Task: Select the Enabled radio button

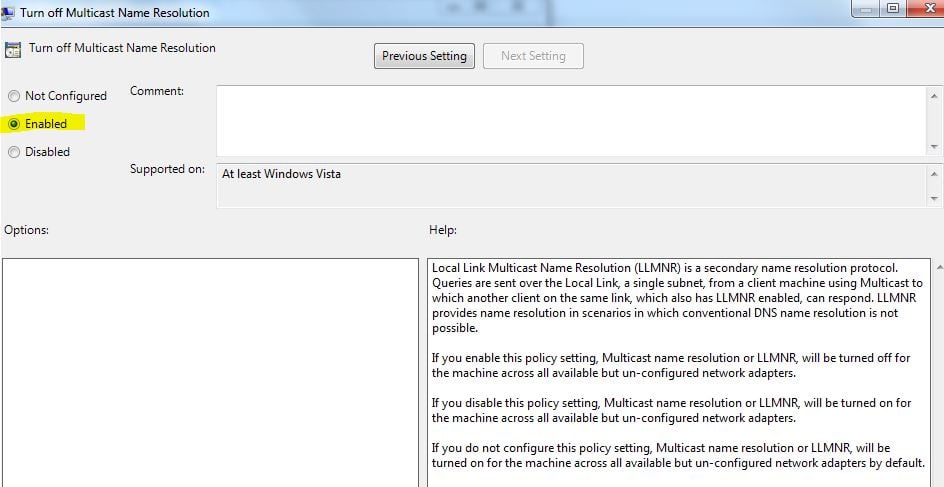Action: (14, 124)
